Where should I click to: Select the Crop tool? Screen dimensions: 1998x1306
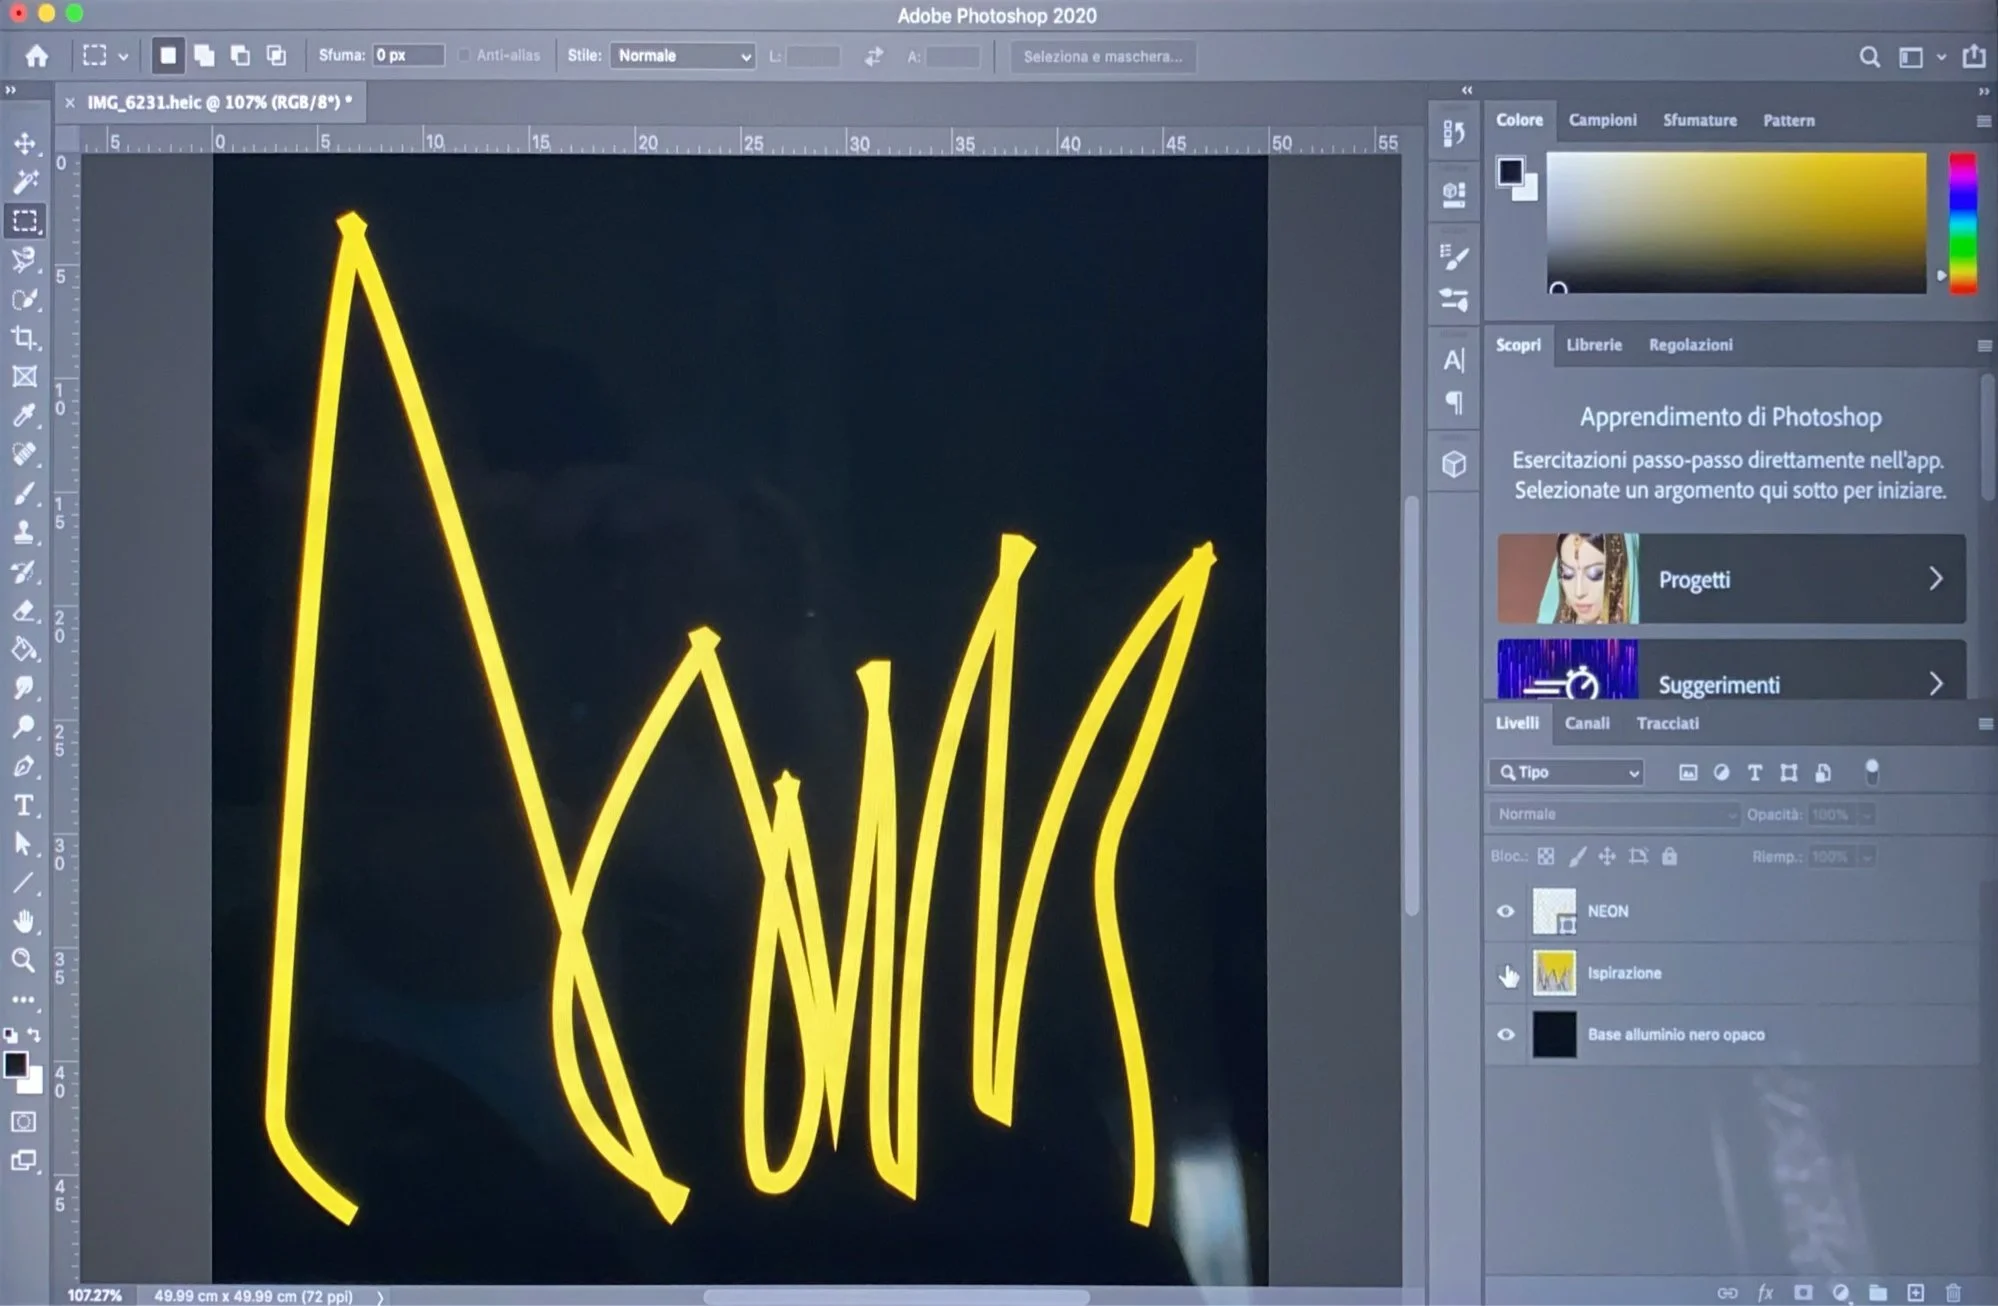[x=25, y=338]
